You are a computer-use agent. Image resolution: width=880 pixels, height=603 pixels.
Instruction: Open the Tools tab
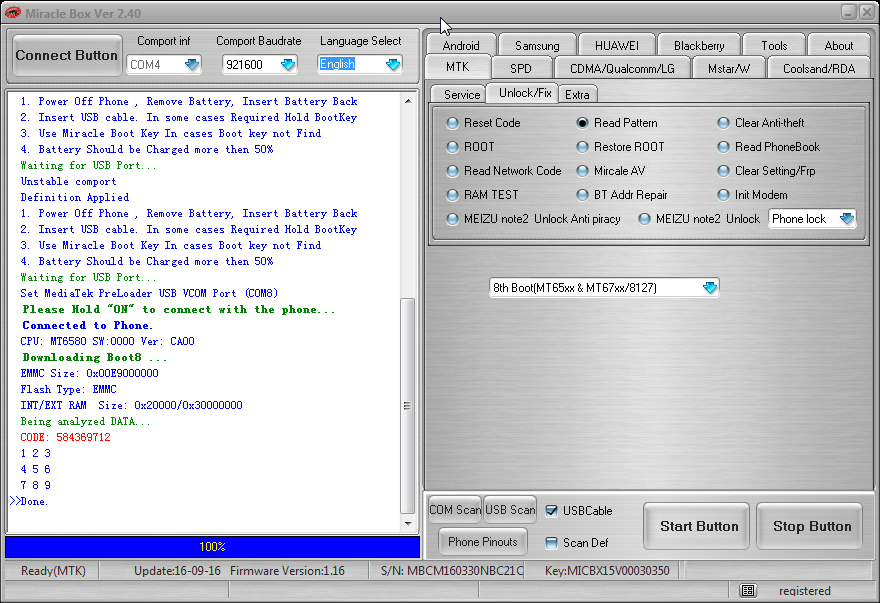[774, 45]
